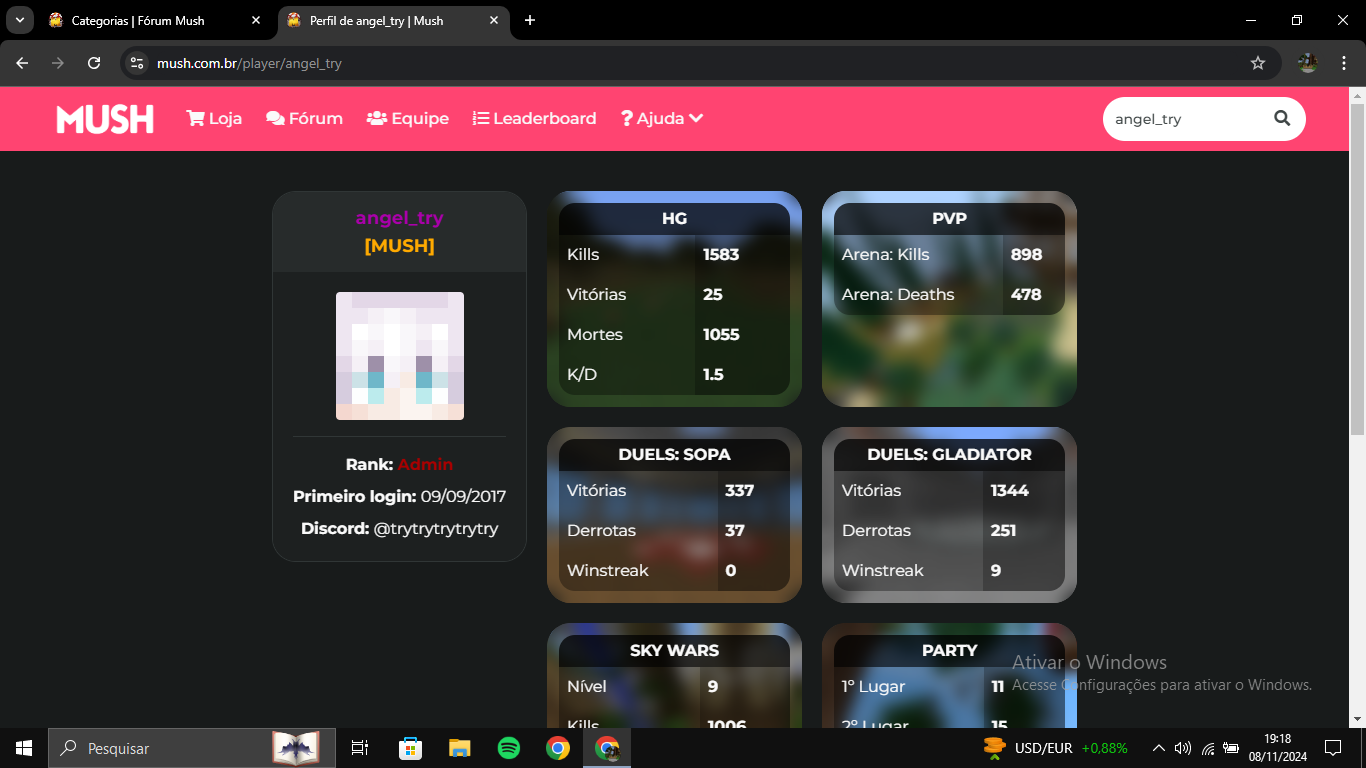Bookmark this page with the star
The image size is (1366, 768).
click(1258, 63)
